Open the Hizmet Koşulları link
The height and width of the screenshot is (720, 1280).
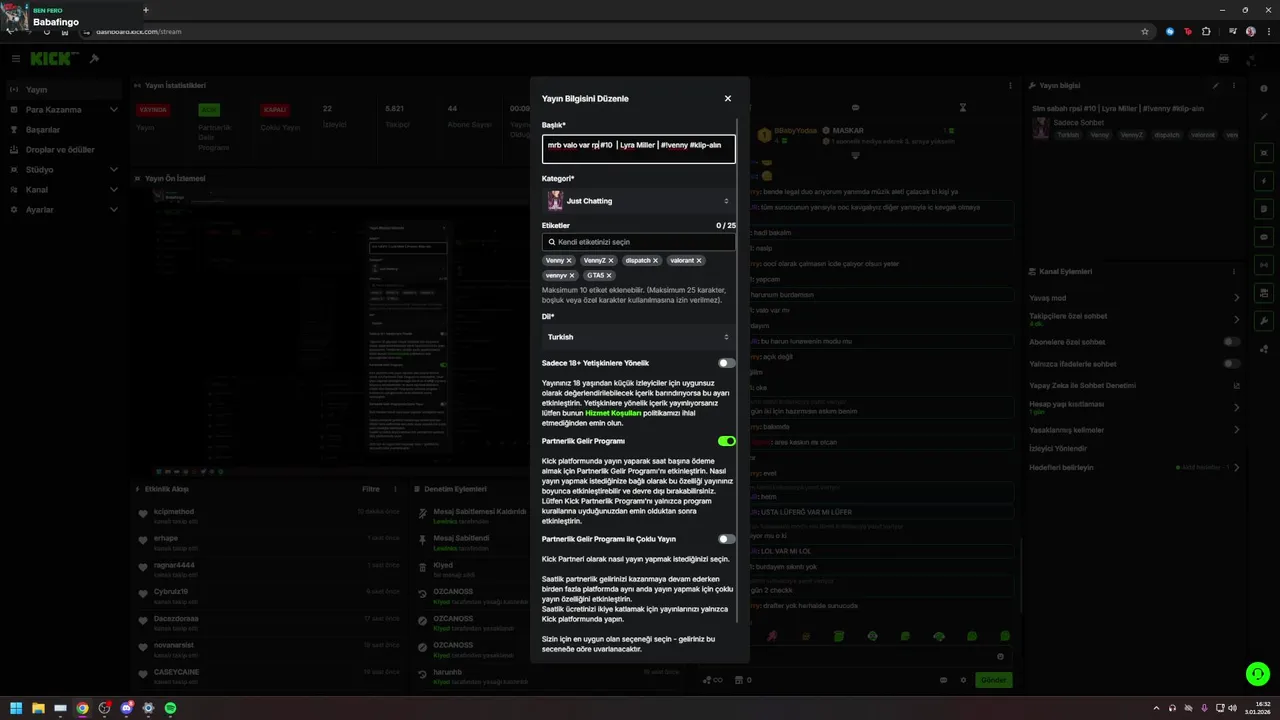pos(613,412)
